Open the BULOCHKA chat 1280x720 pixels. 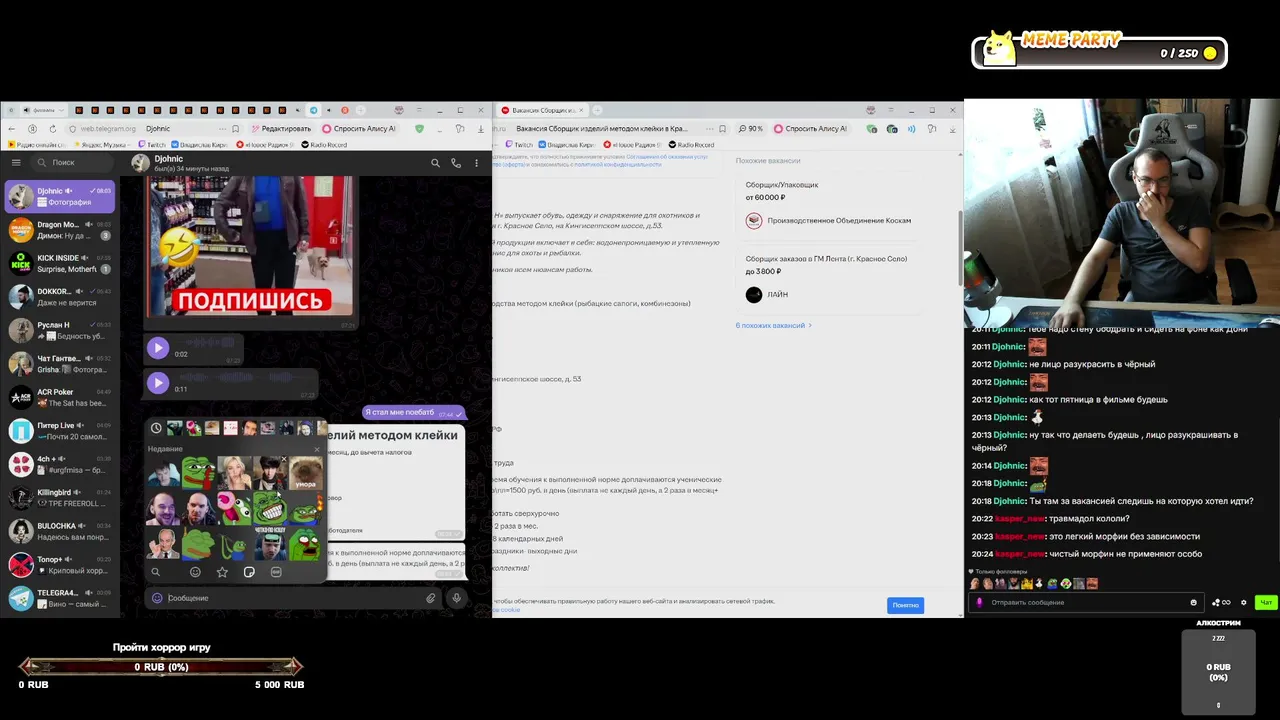pos(60,531)
